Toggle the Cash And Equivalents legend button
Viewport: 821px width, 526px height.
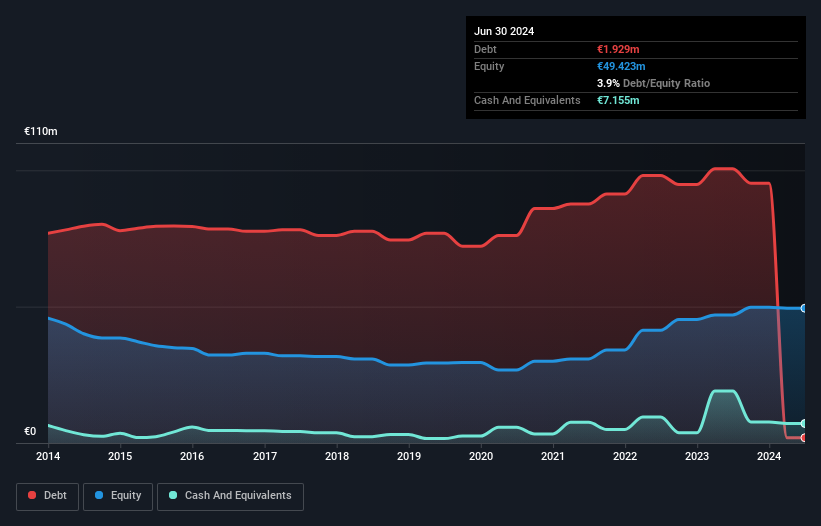point(230,496)
